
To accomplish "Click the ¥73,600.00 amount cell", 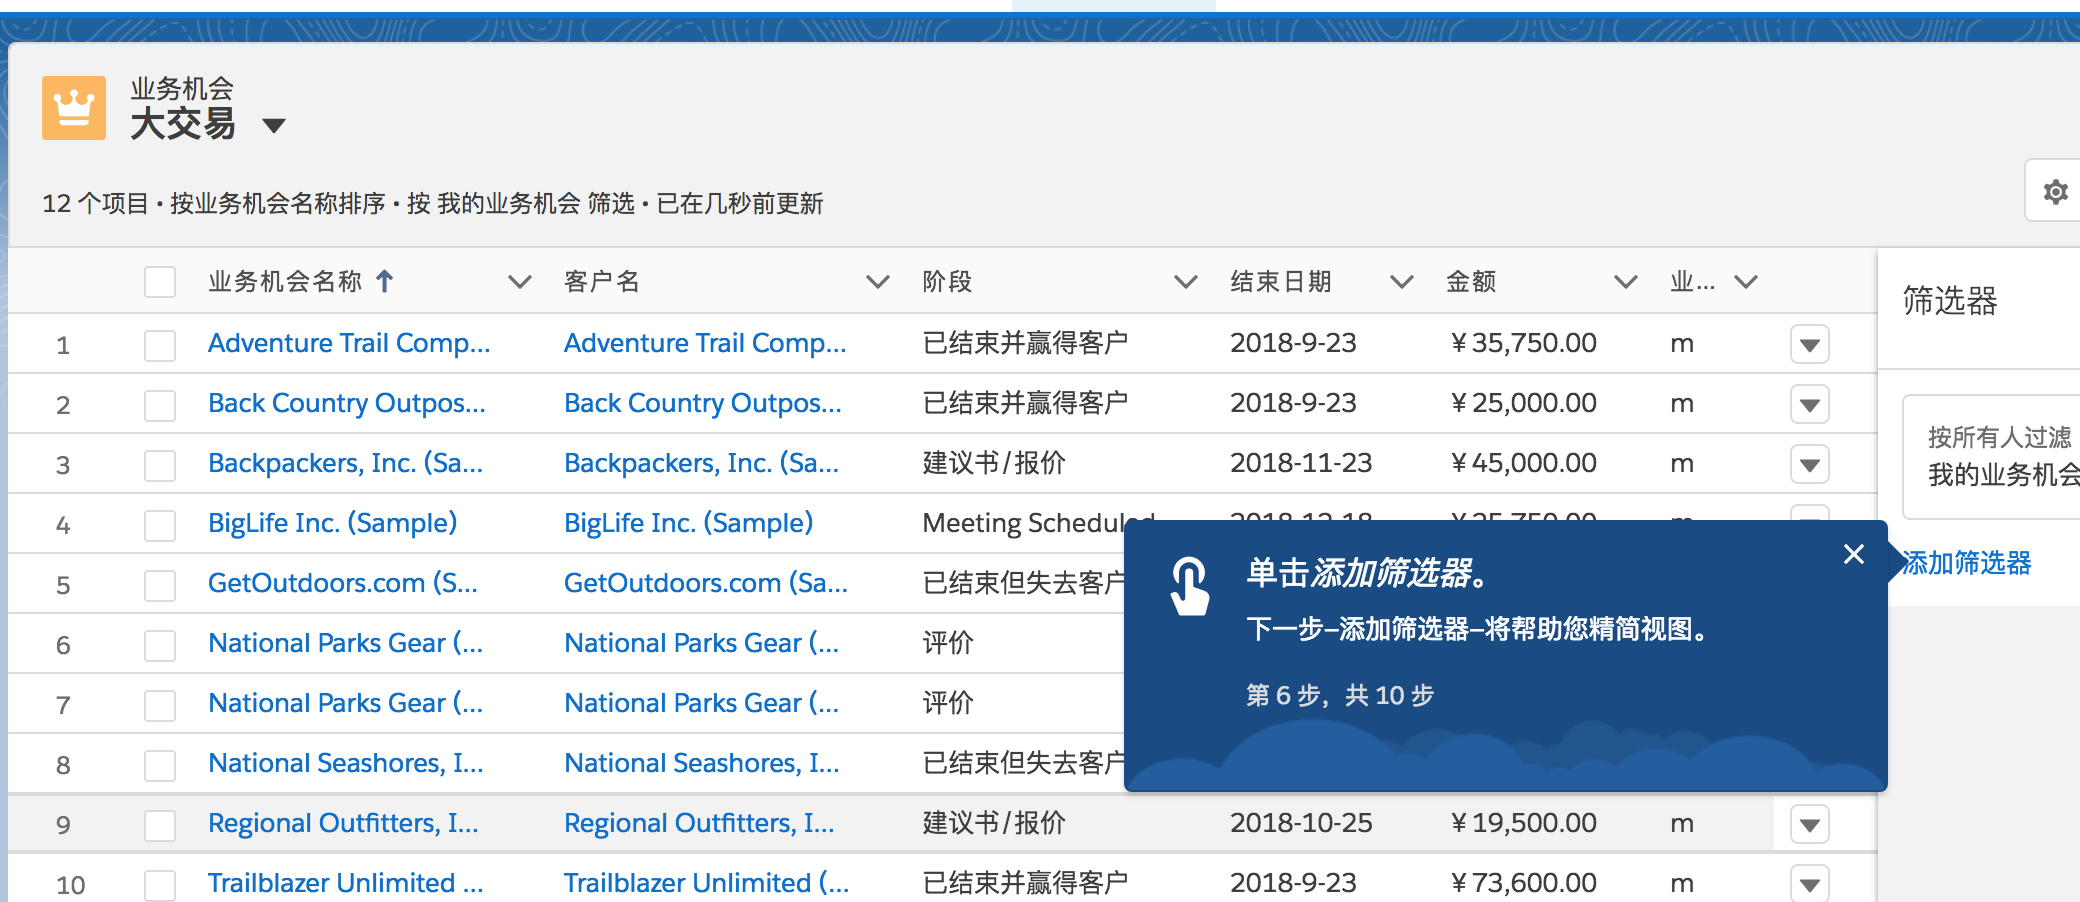I will tap(1524, 883).
